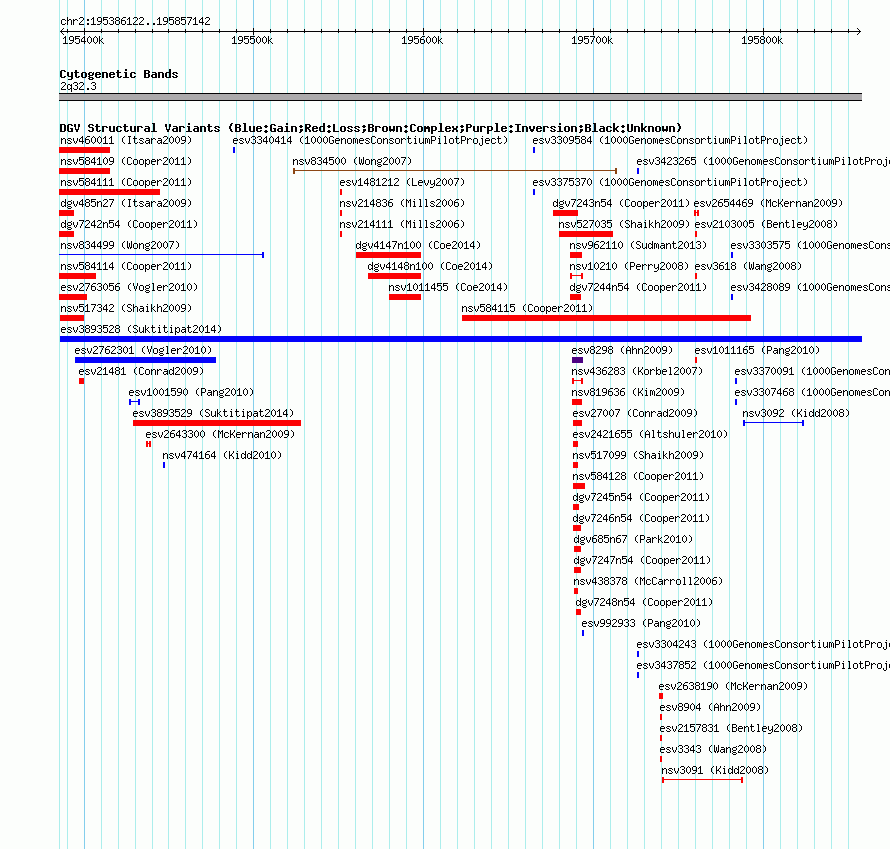Image resolution: width=890 pixels, height=849 pixels.
Task: Open esv1481212 (Levy2007) label
Action: 402,182
